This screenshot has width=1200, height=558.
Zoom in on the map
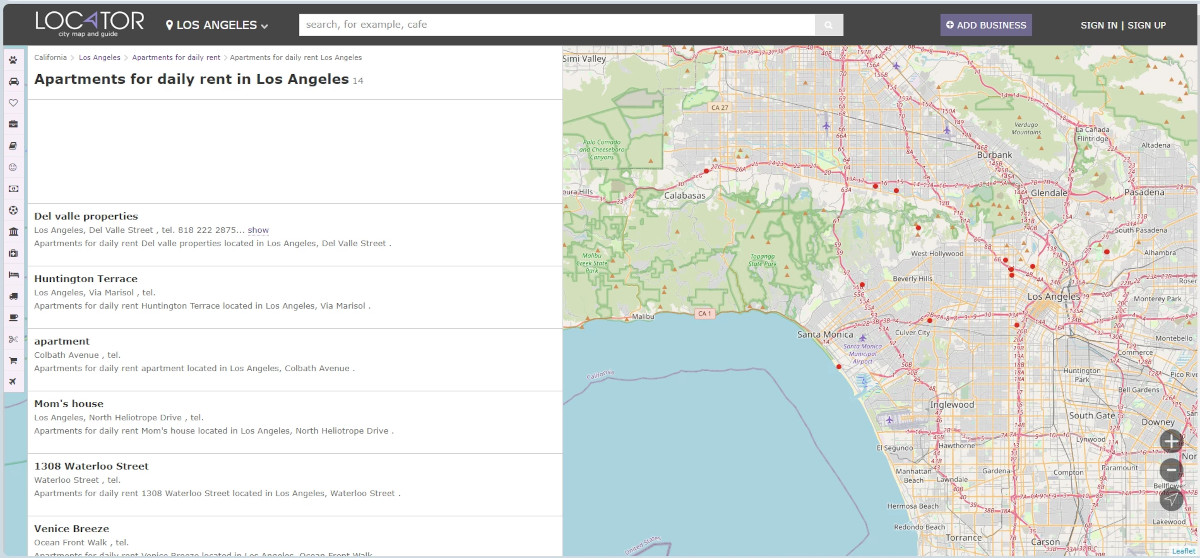tap(1171, 440)
